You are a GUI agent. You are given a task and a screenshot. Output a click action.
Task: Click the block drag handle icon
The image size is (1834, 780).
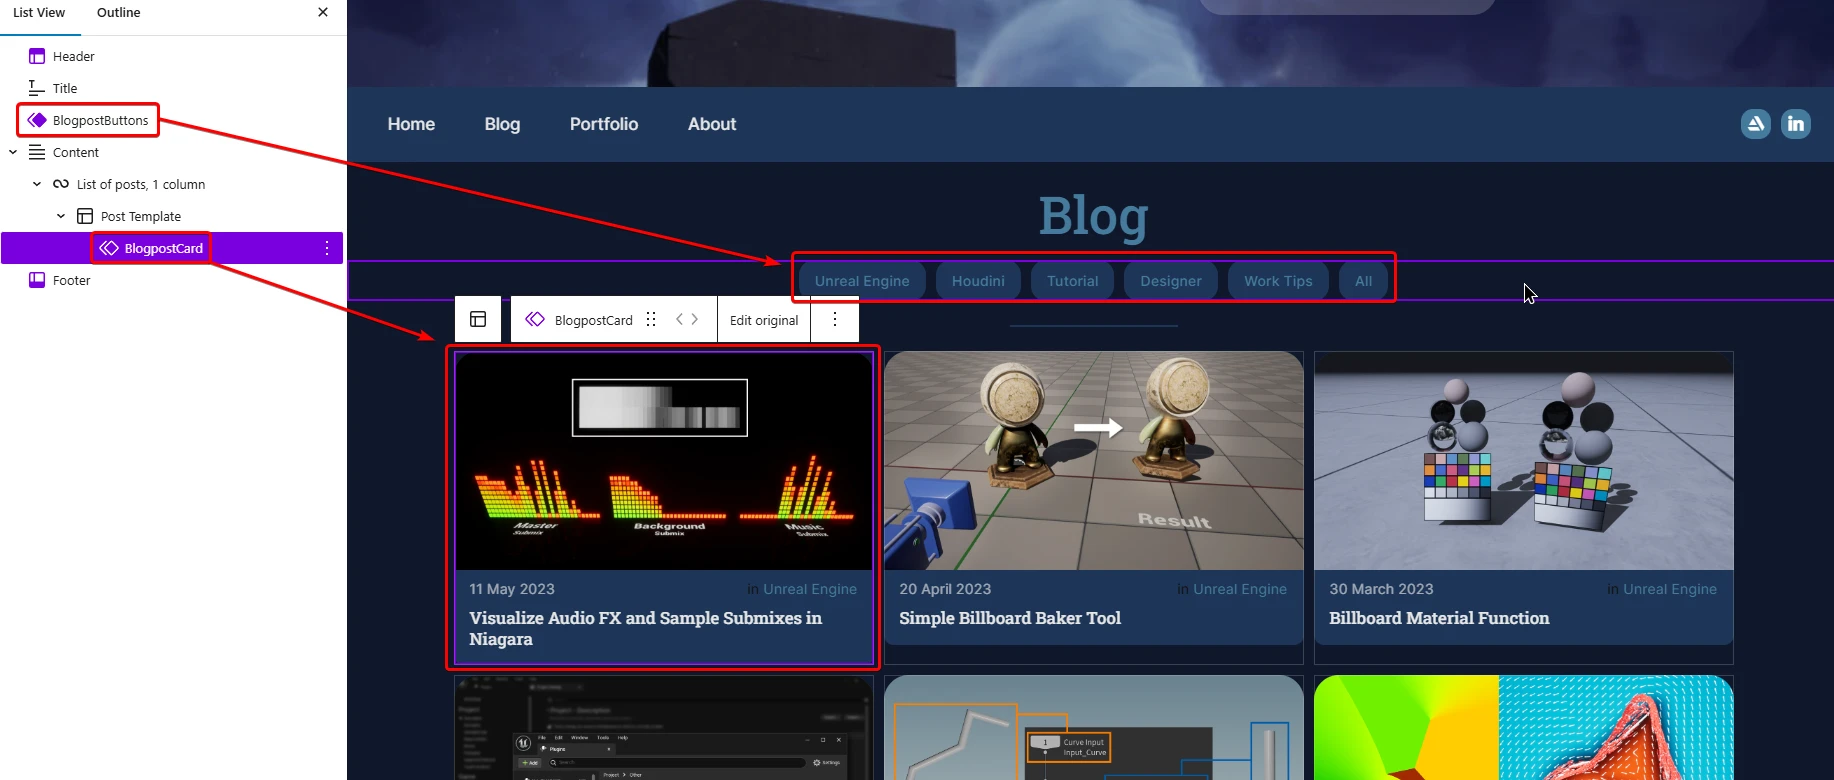pyautogui.click(x=651, y=319)
